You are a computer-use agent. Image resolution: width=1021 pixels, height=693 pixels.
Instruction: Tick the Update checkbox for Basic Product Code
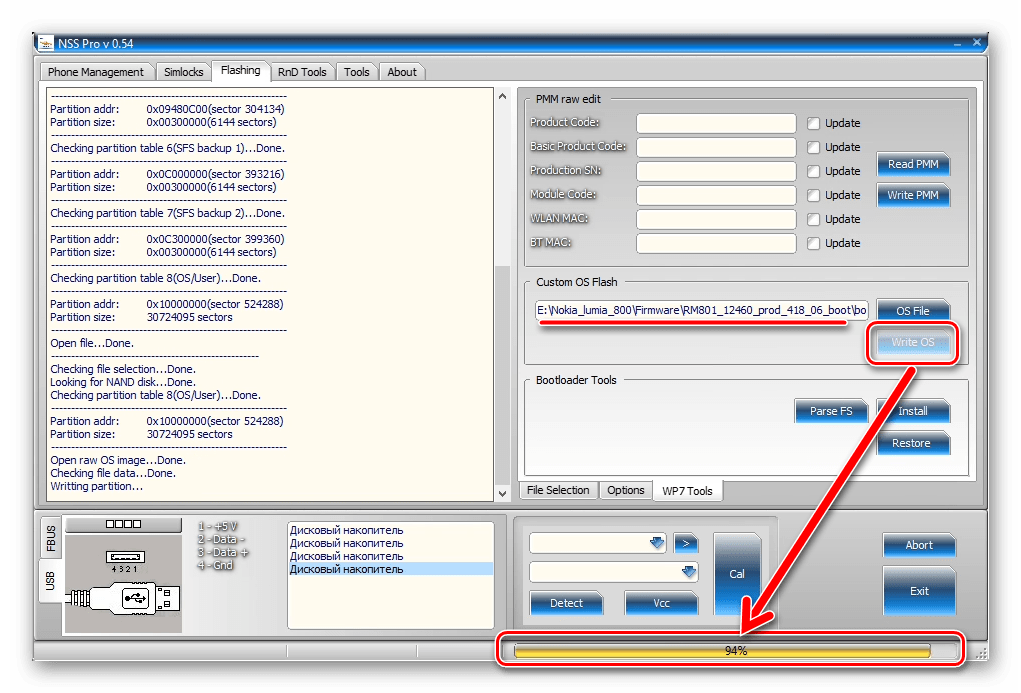coord(813,147)
